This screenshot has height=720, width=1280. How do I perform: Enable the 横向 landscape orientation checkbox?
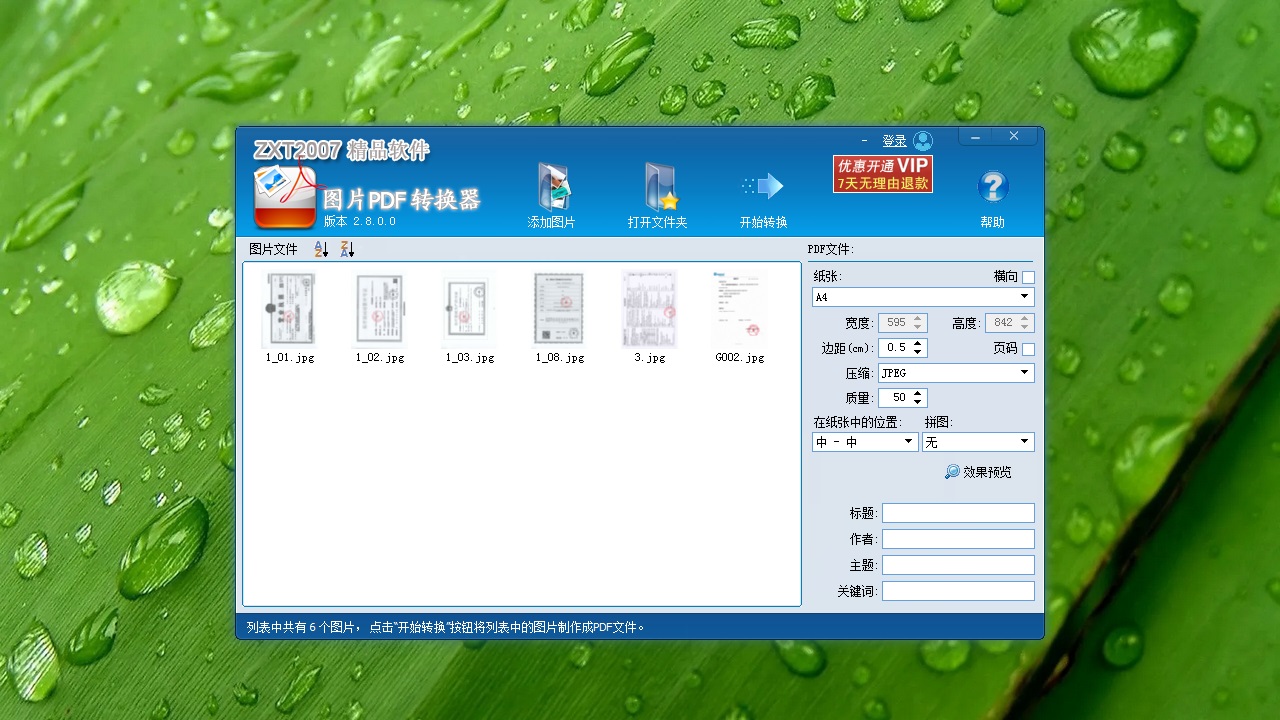coord(1028,277)
